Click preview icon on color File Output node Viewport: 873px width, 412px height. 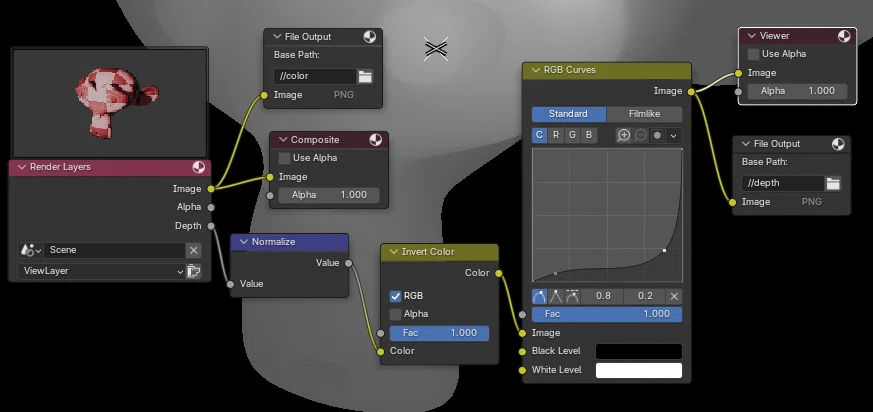[369, 37]
